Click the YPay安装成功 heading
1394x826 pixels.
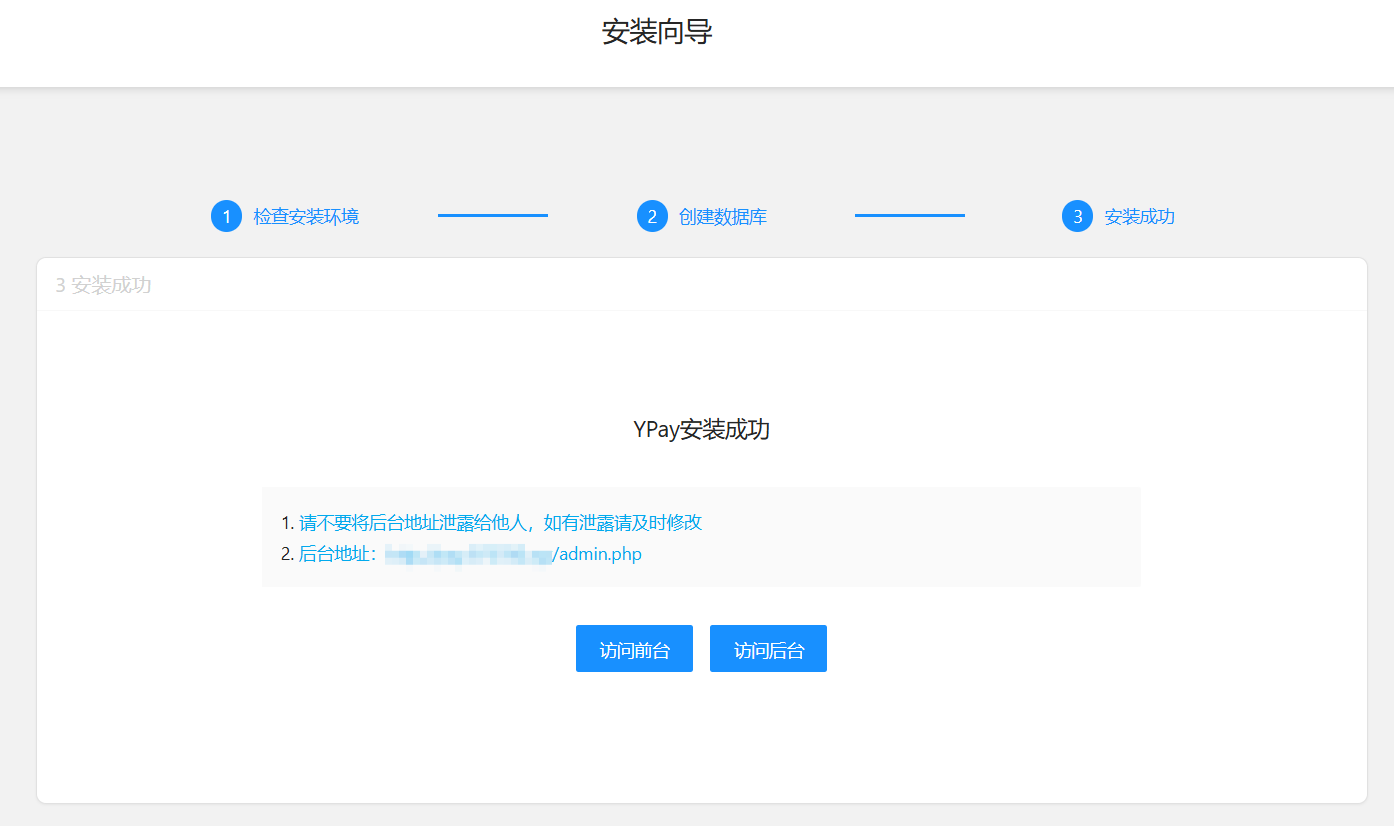[x=701, y=429]
